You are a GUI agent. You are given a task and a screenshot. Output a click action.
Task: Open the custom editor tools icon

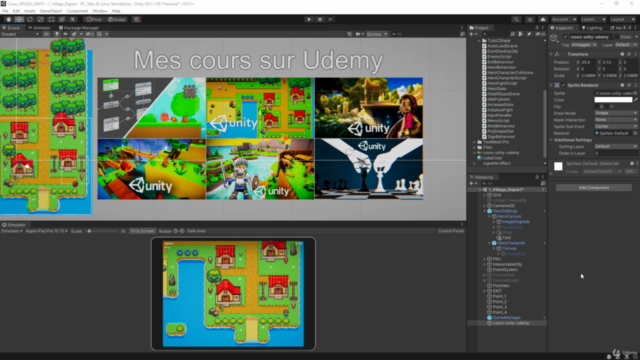point(73,19)
